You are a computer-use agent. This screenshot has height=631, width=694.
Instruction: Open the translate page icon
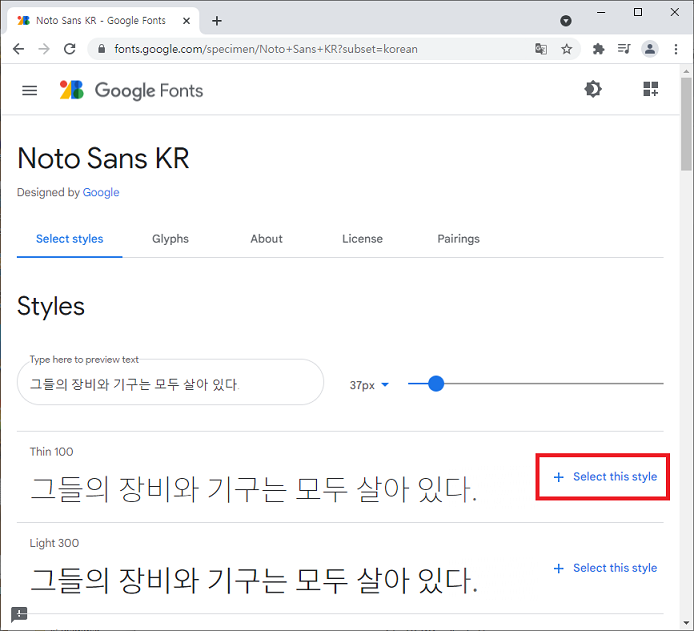point(540,49)
